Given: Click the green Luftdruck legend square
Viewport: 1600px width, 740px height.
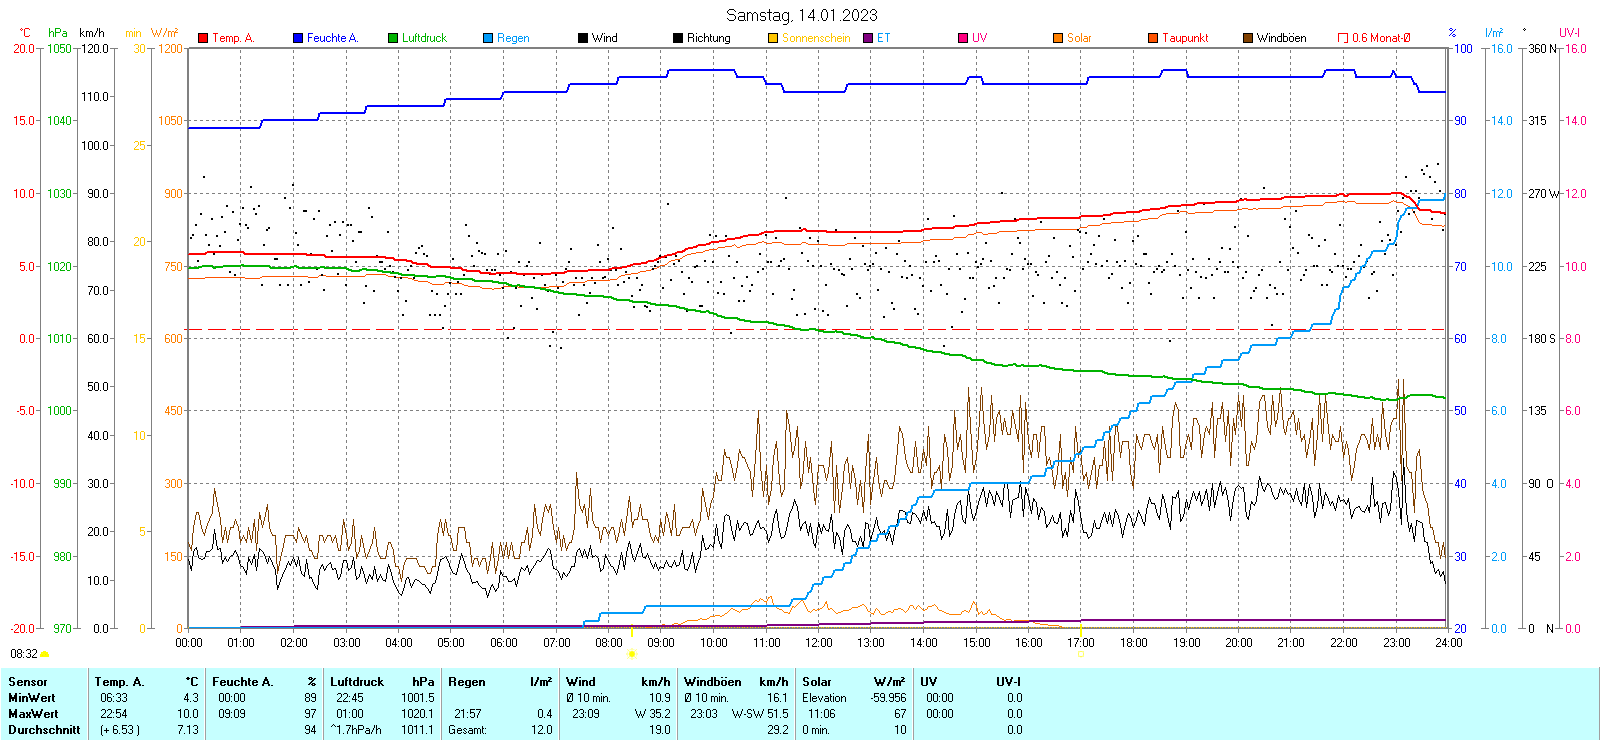Looking at the screenshot, I should point(393,38).
